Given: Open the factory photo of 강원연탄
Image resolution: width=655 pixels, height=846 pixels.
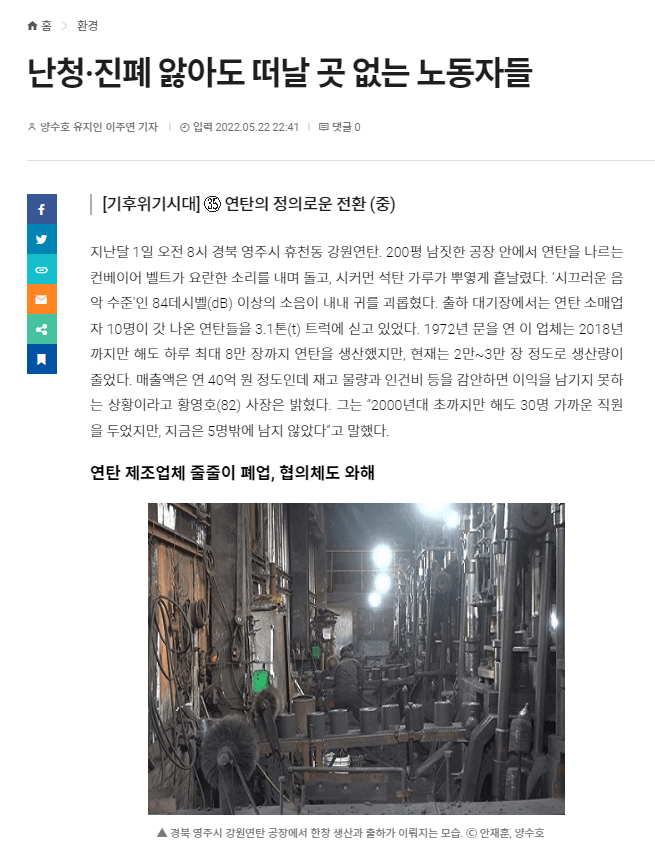Looking at the screenshot, I should pos(356,658).
